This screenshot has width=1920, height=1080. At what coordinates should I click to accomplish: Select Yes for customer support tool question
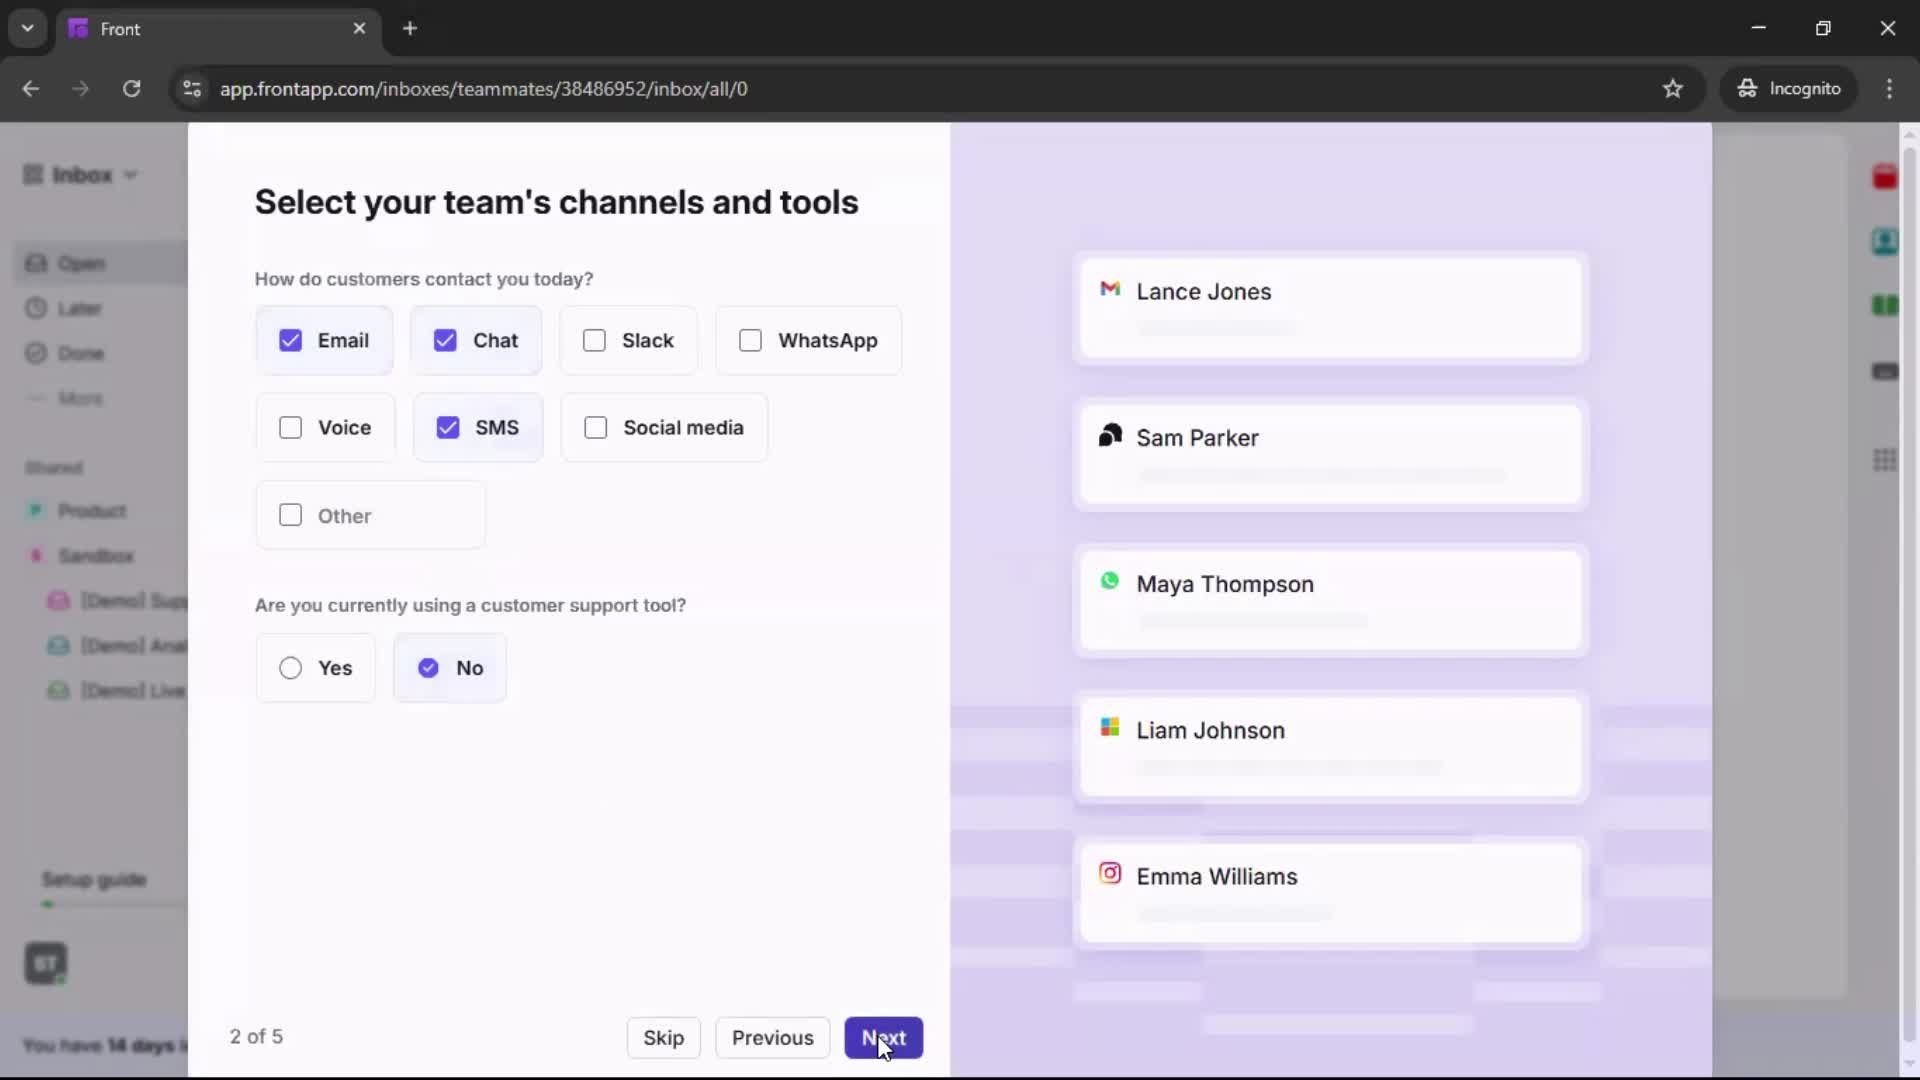[289, 668]
